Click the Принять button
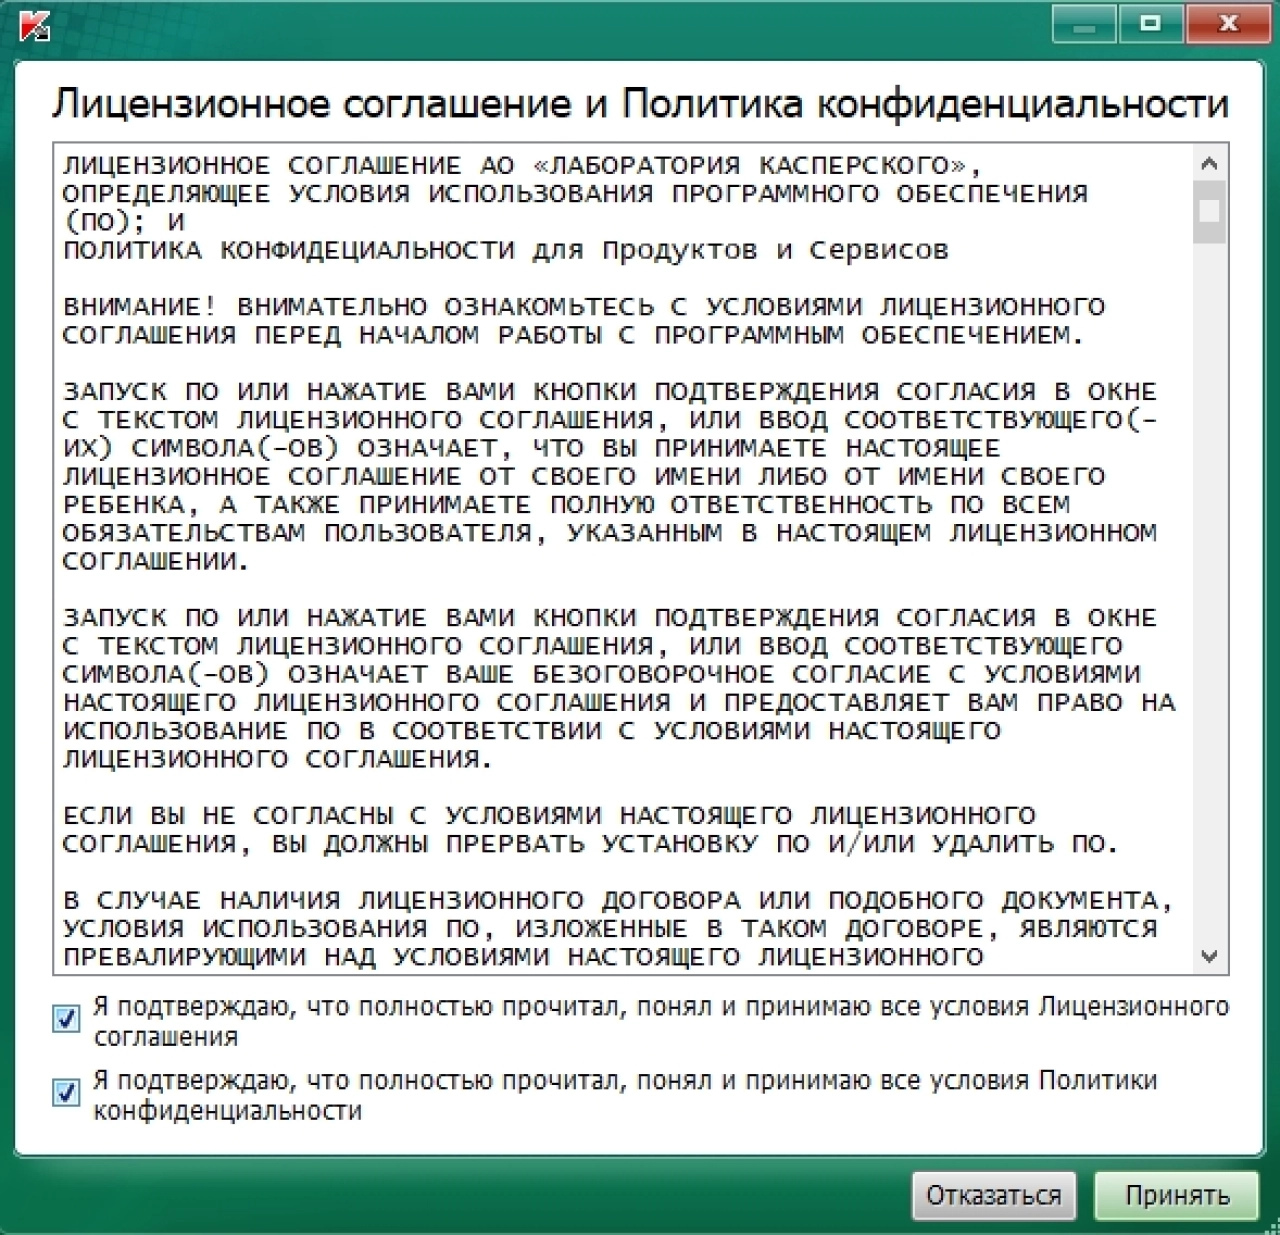Viewport: 1280px width, 1235px height. point(1176,1196)
